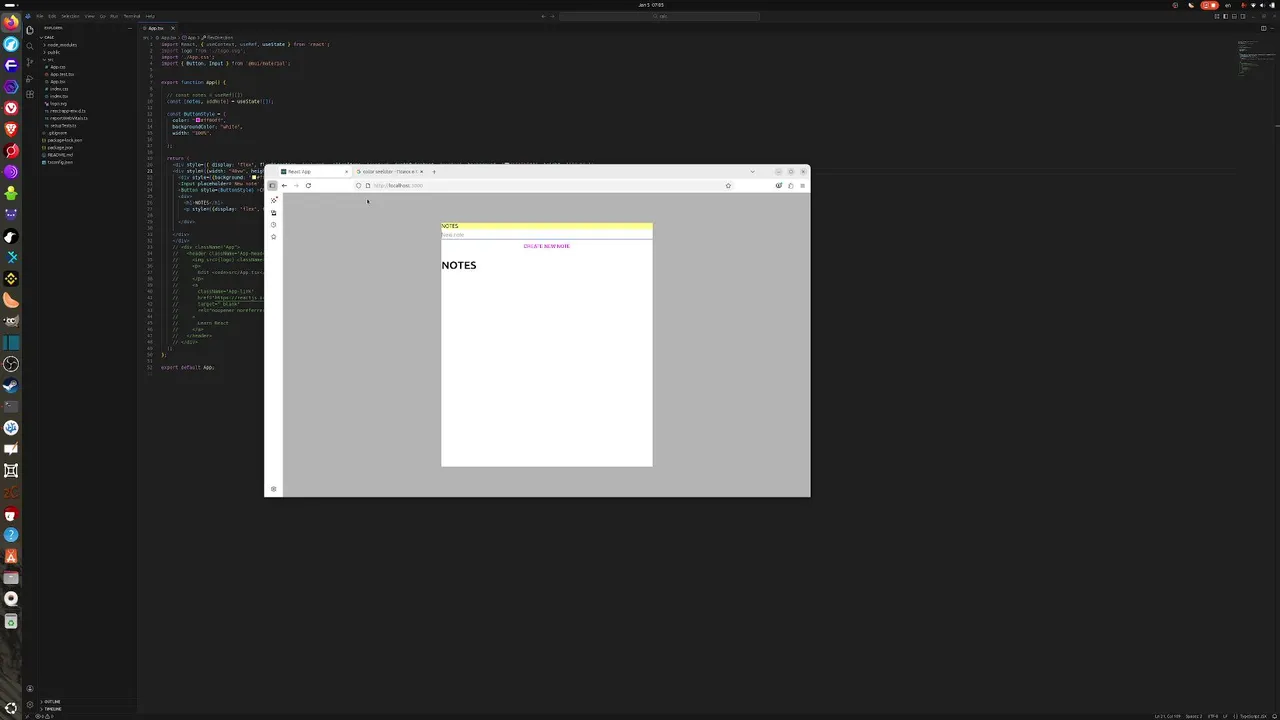Open Tor Browser from the dock
1280x720 pixels.
(11, 171)
